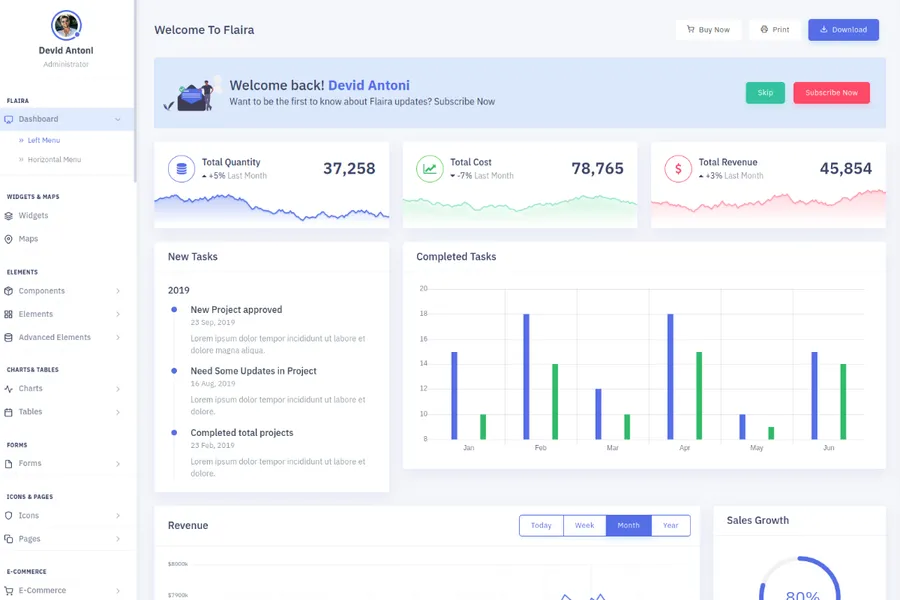The height and width of the screenshot is (600, 900).
Task: Expand the Advanced Elements submenu
Action: click(118, 338)
